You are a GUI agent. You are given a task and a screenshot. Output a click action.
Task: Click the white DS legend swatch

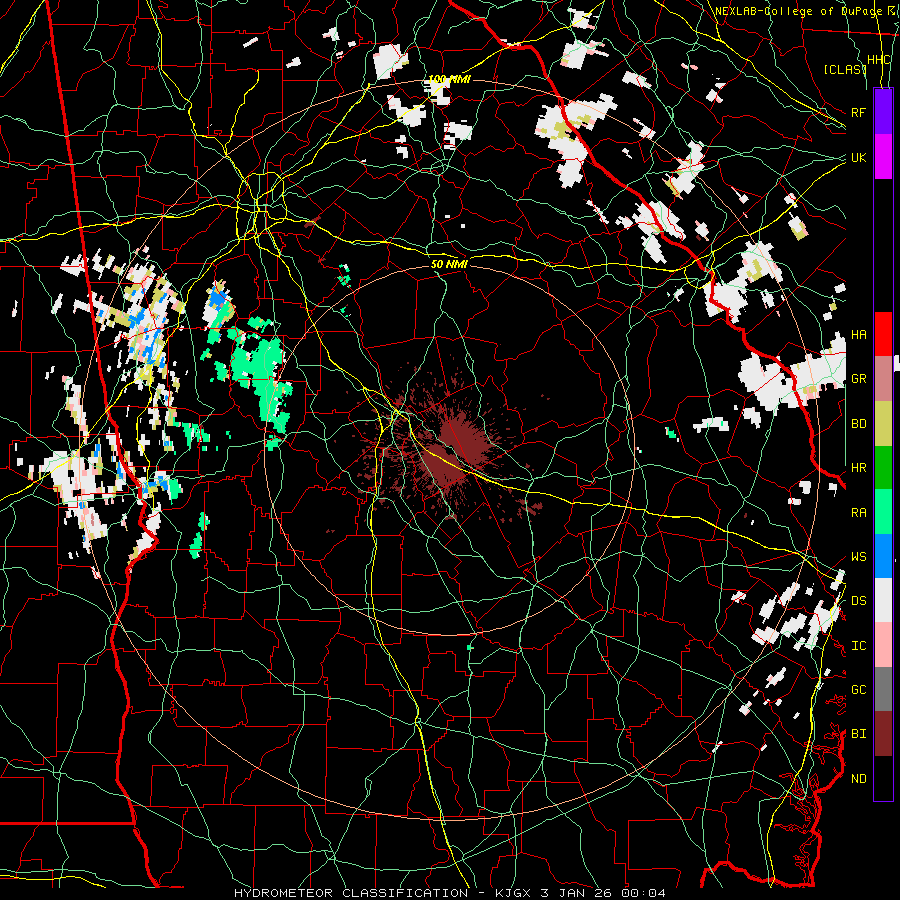pyautogui.click(x=883, y=600)
